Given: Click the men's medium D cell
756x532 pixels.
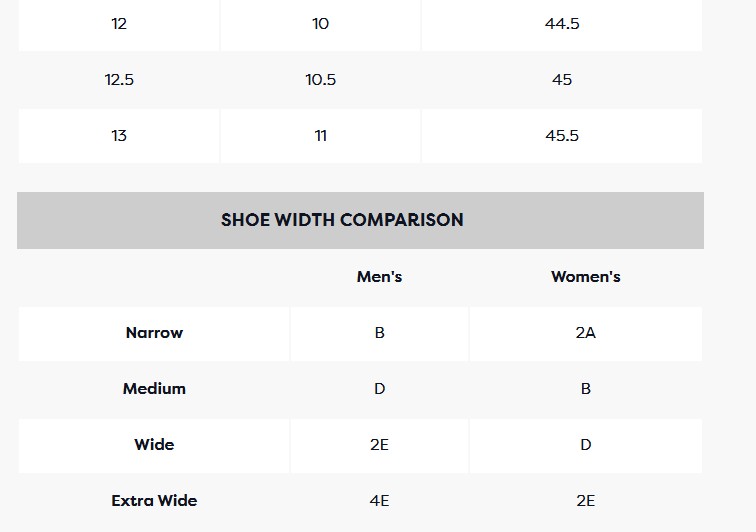Looking at the screenshot, I should [379, 389].
